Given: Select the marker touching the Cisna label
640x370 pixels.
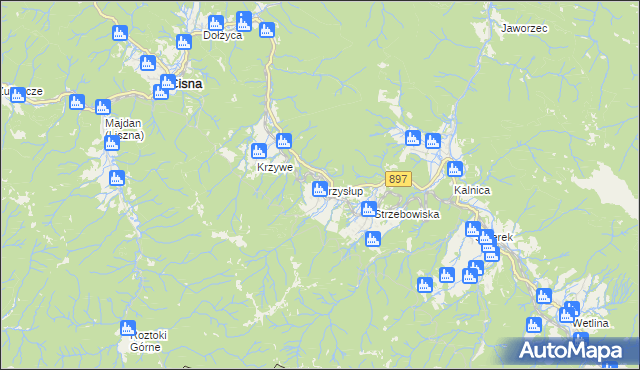Looking at the screenshot, I should pos(167,82).
